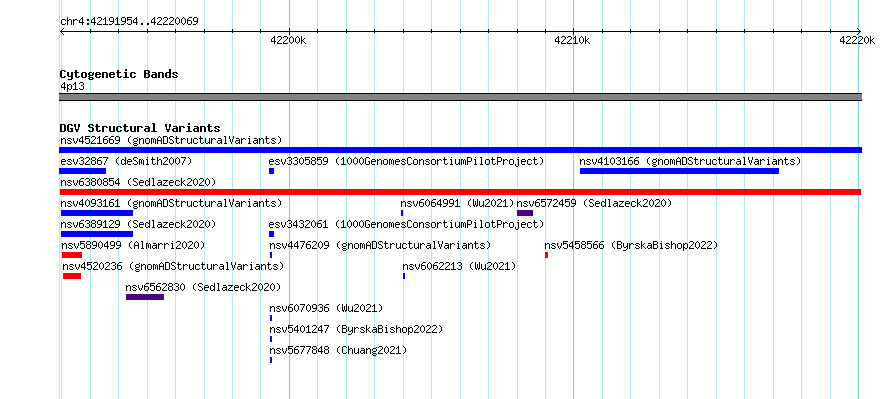Select the purple bar under nsv6562830

point(145,297)
